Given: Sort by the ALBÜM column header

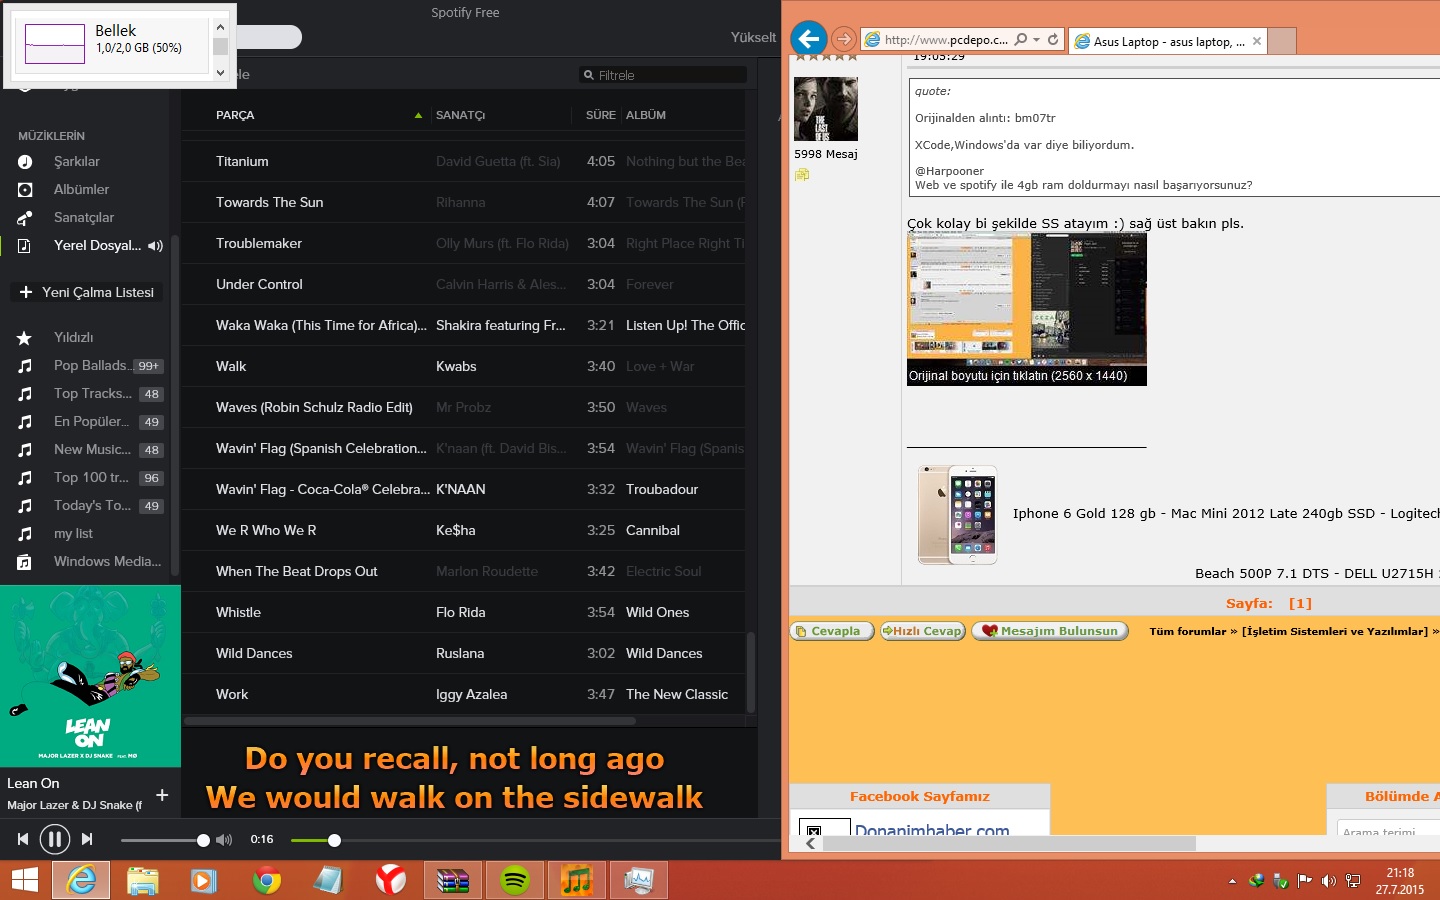Looking at the screenshot, I should pos(646,115).
